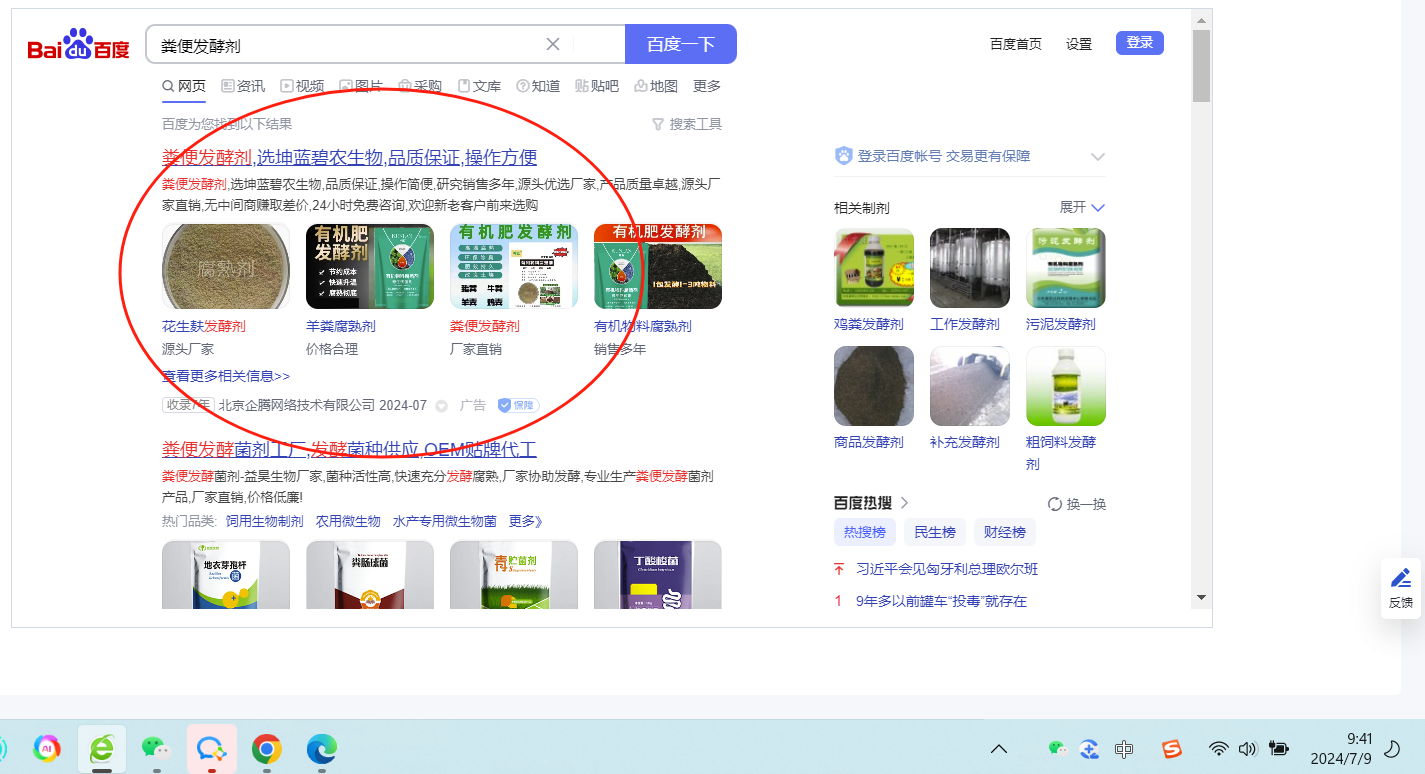Click the 登录百度帐号 交易更有保障 text
1425x774 pixels.
pos(944,156)
